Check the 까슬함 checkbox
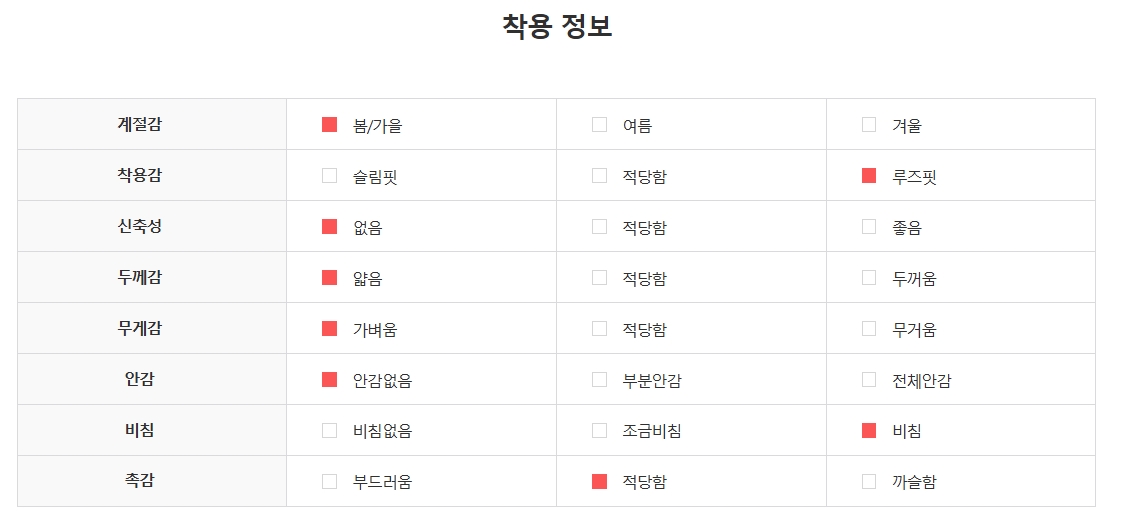Image resolution: width=1121 pixels, height=521 pixels. point(869,481)
